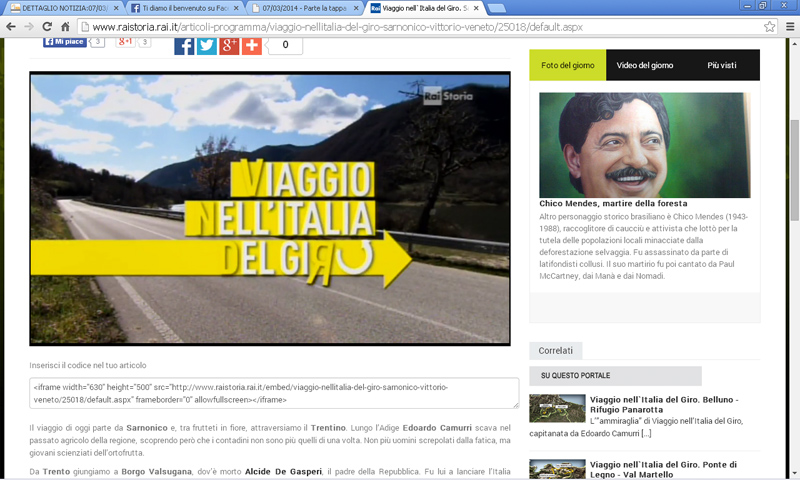
Task: Close the Facebook benvenuto tab
Action: coord(236,8)
